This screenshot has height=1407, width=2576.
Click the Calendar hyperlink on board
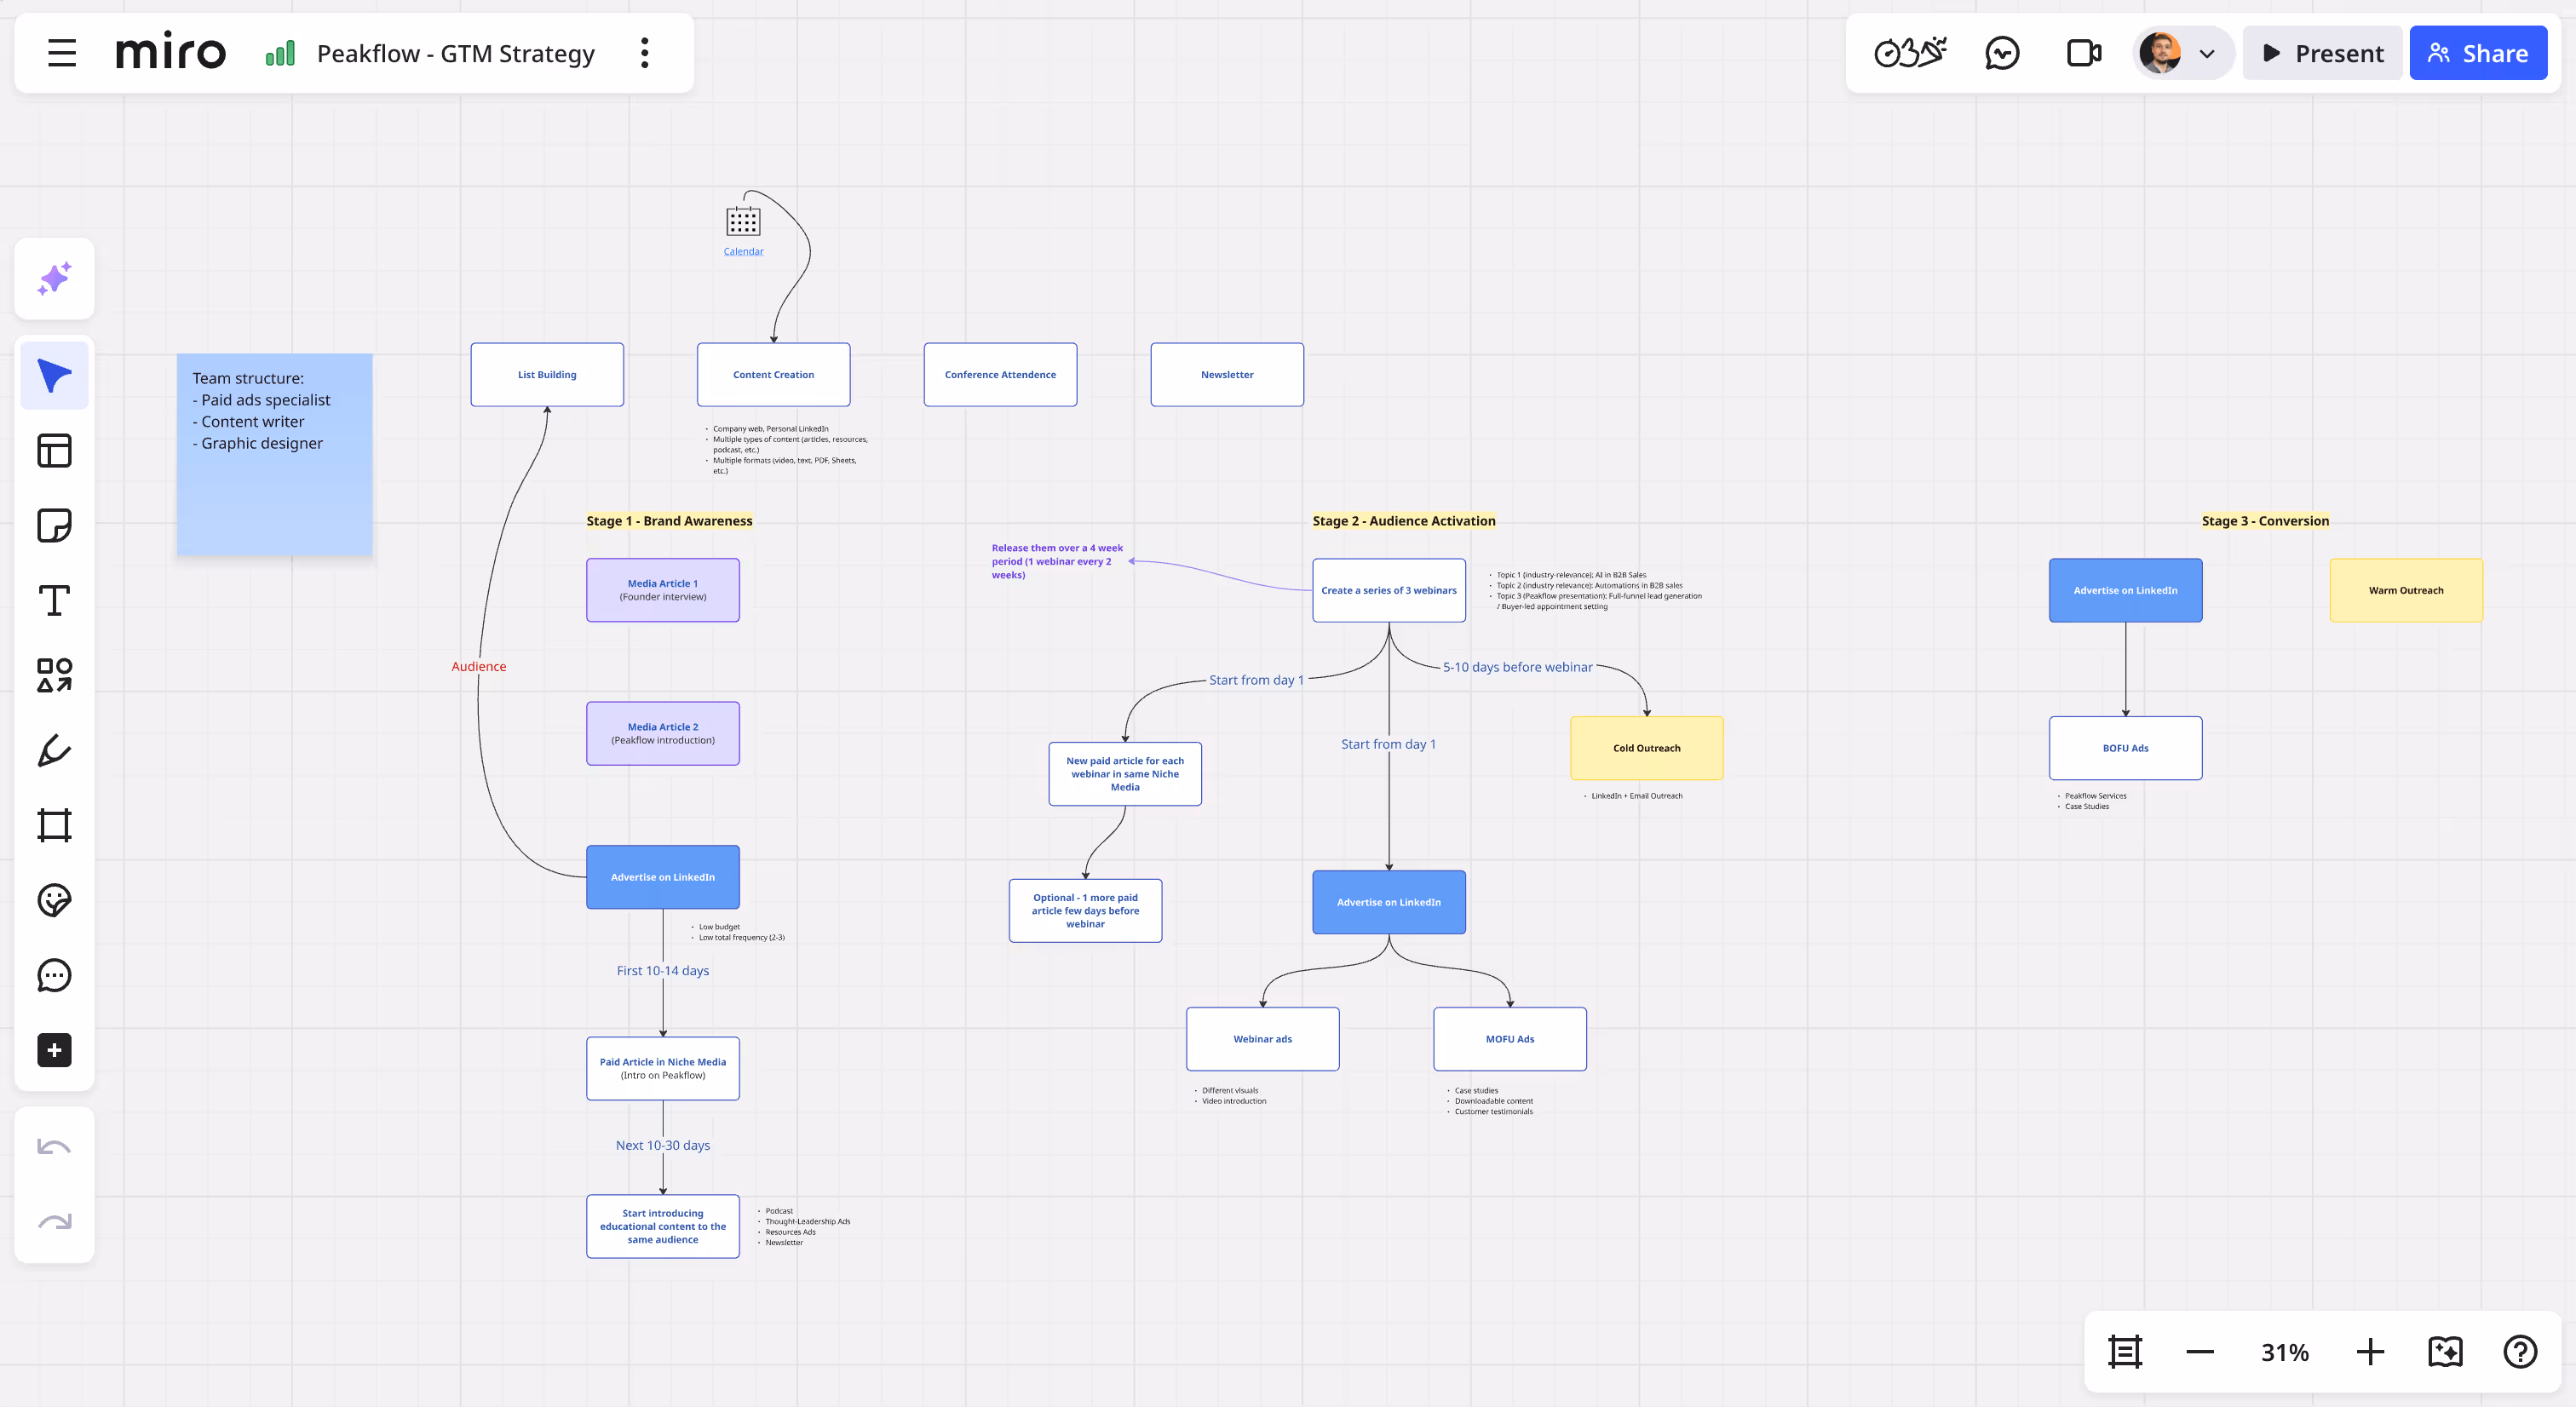coord(743,251)
